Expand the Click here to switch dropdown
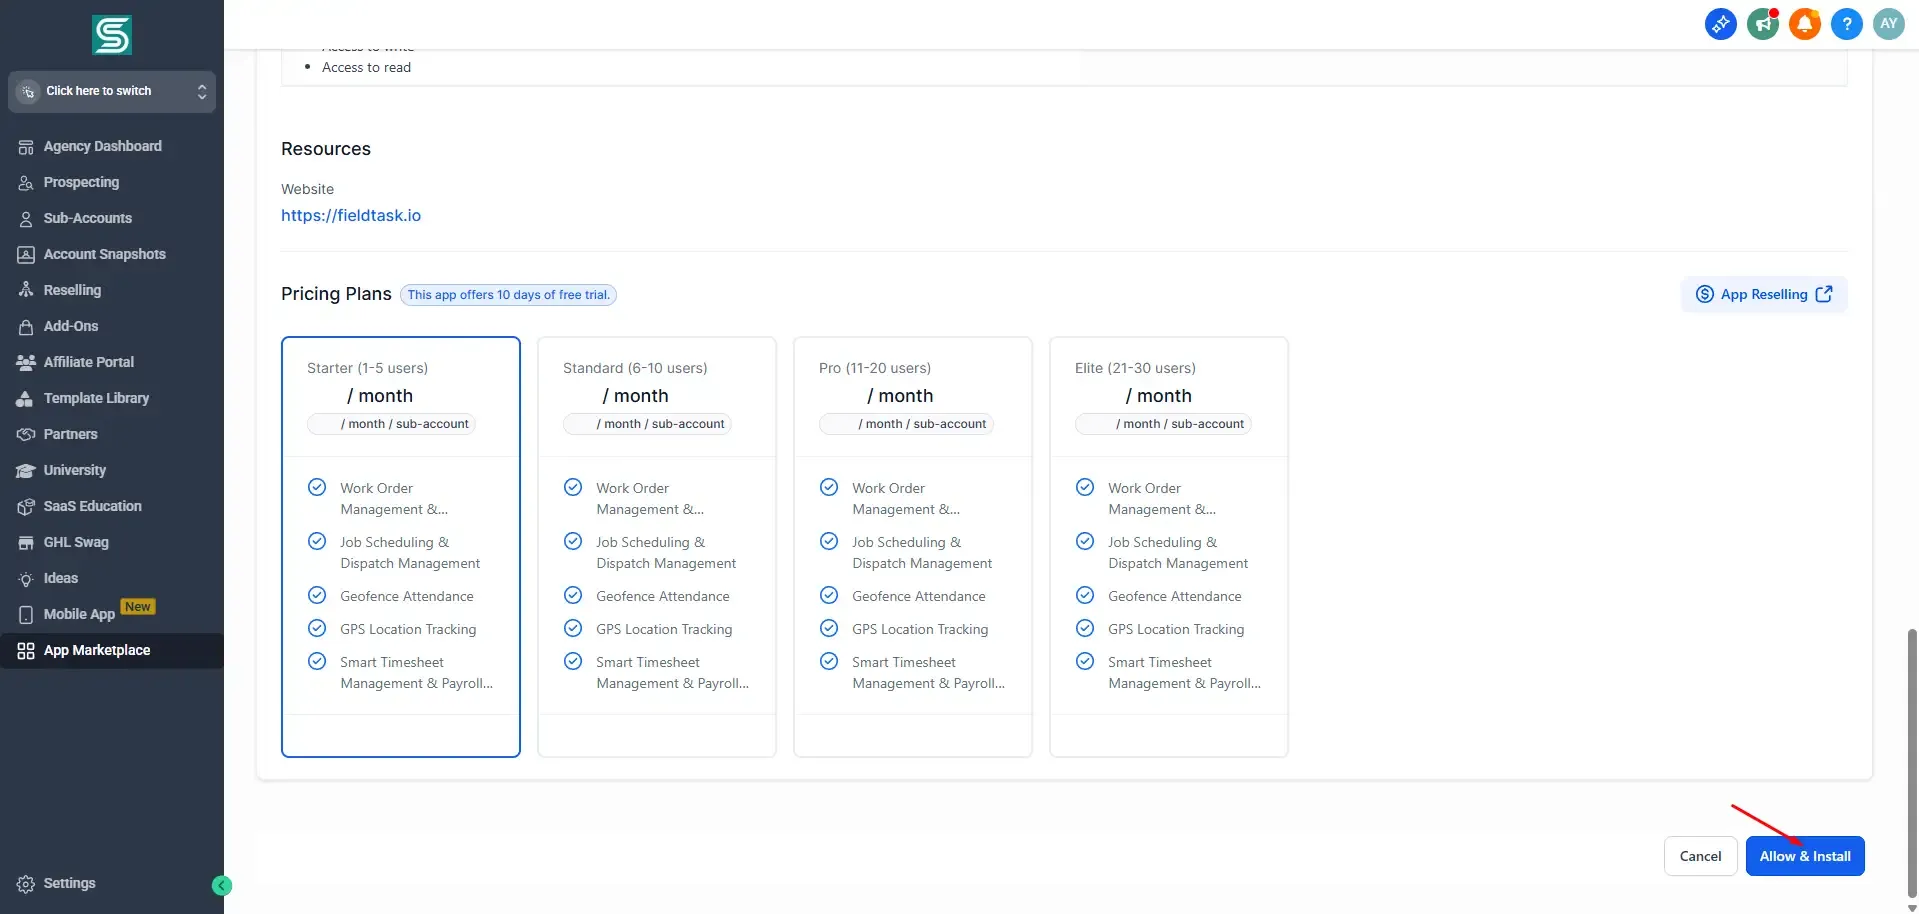The image size is (1919, 914). [x=112, y=91]
